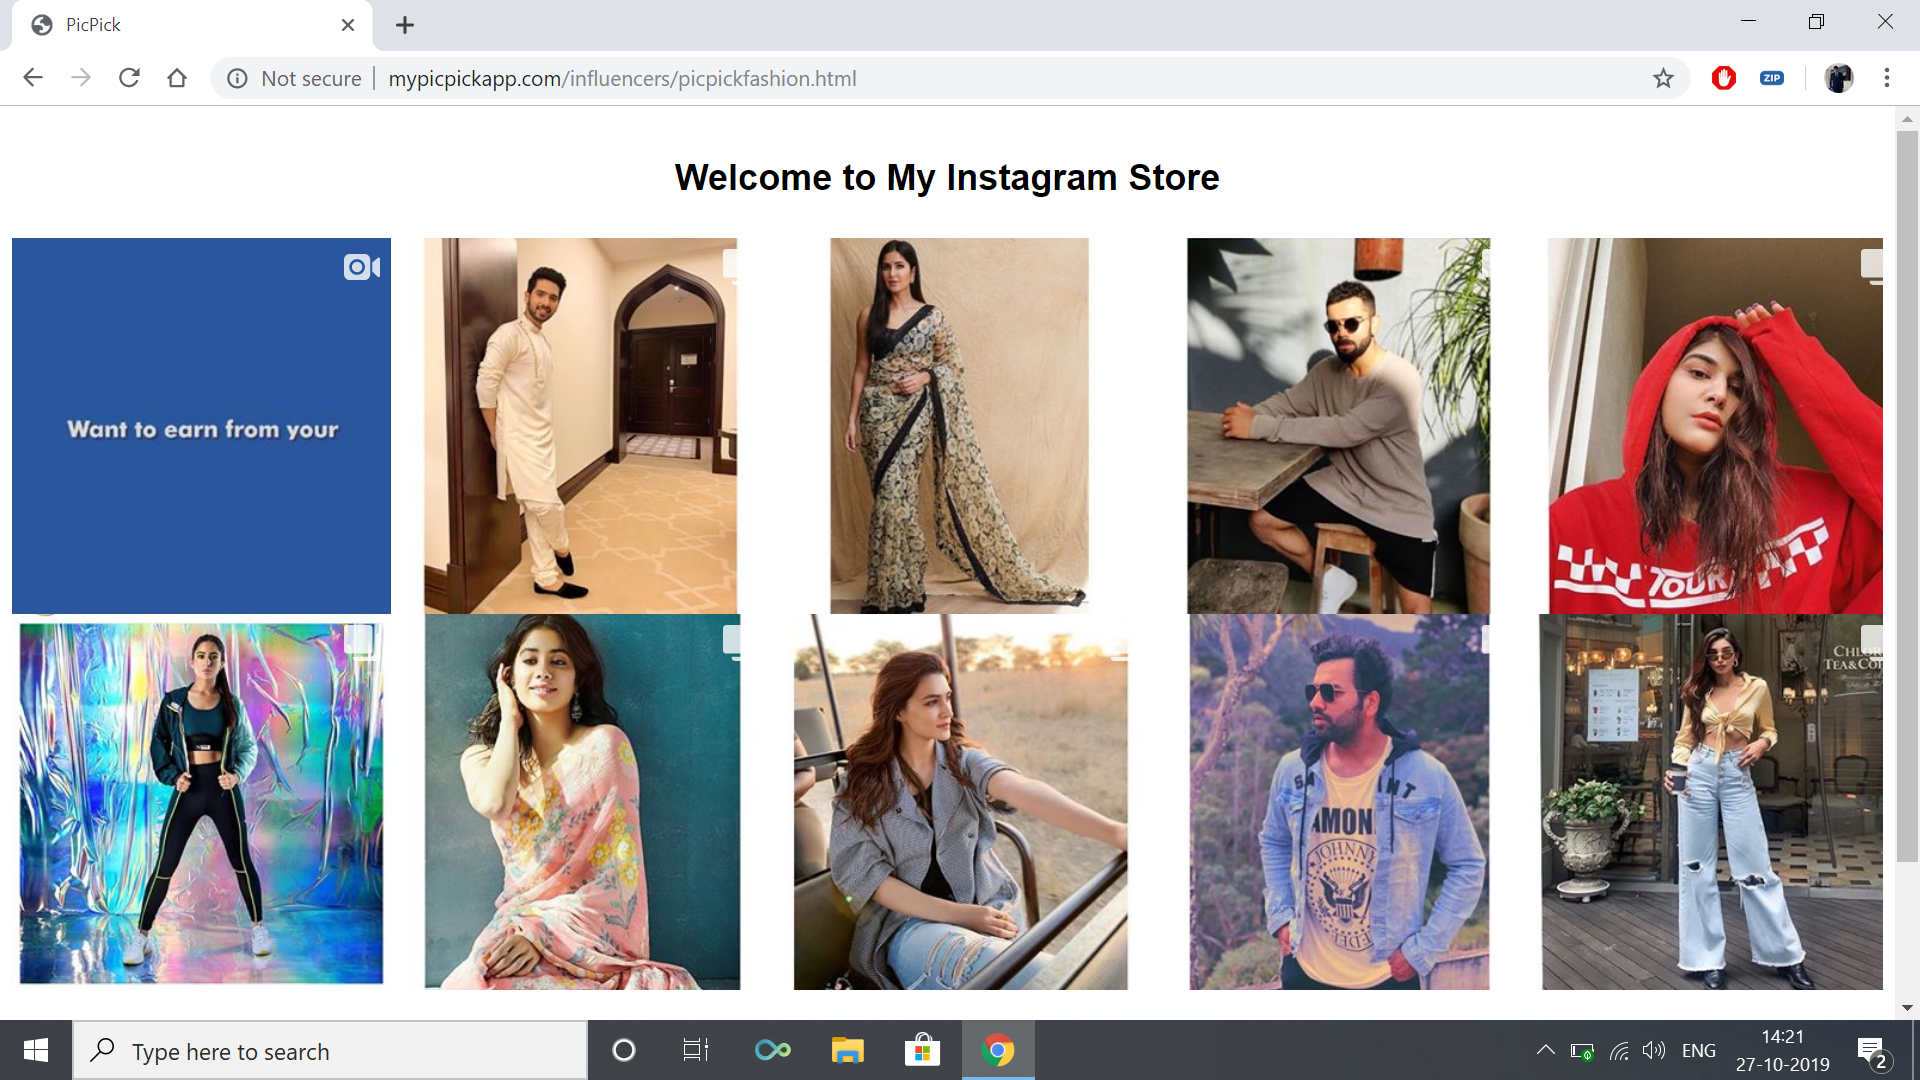Click the browser home button
1920x1080 pixels.
click(177, 77)
